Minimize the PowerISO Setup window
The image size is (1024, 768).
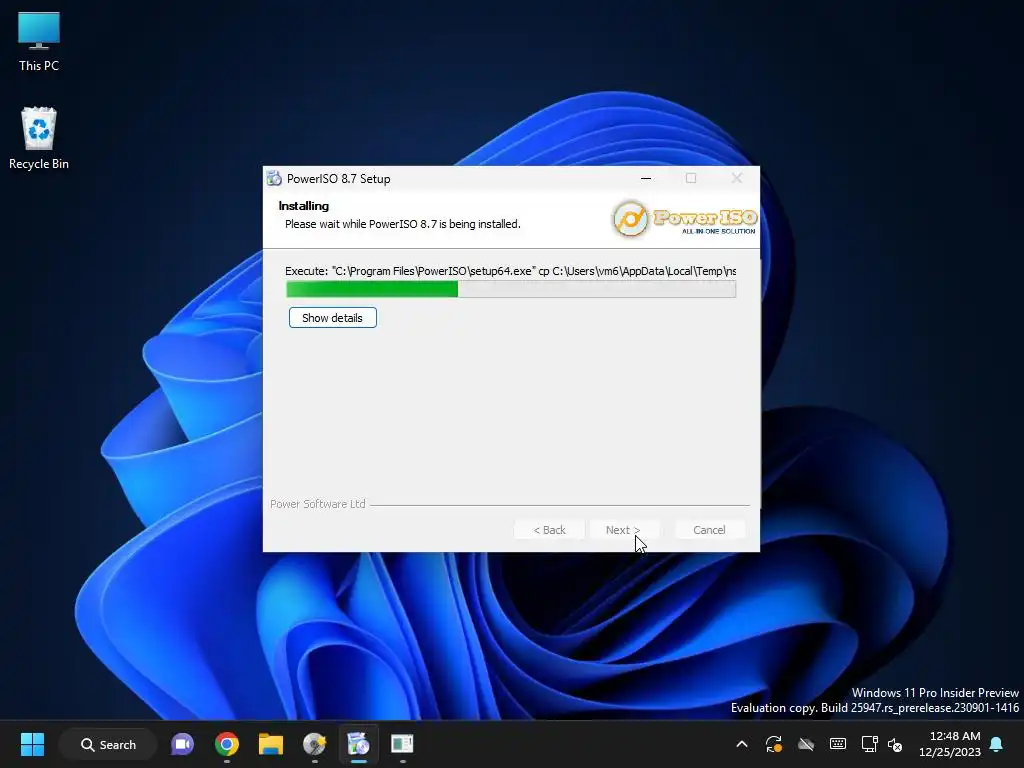click(x=646, y=178)
